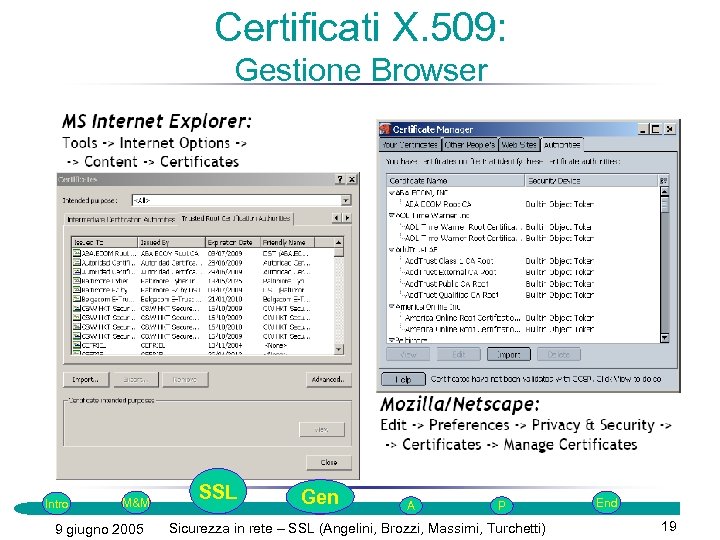Click the Certificate Manager scrollbar thumb

[664, 204]
